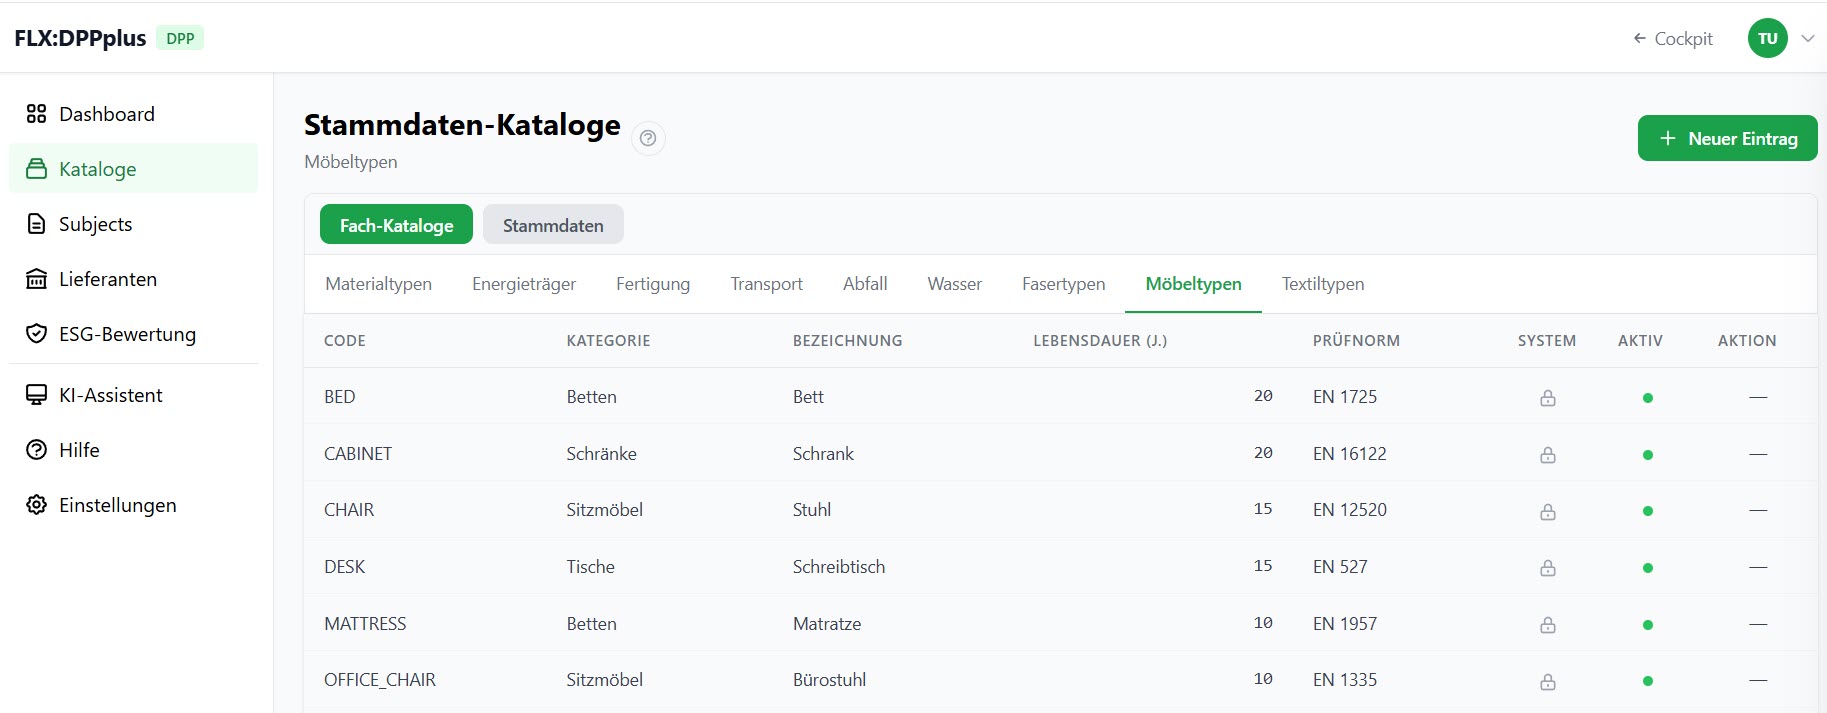The image size is (1827, 713).
Task: Click help question mark beside Stammdaten-Kataloge
Action: click(648, 138)
